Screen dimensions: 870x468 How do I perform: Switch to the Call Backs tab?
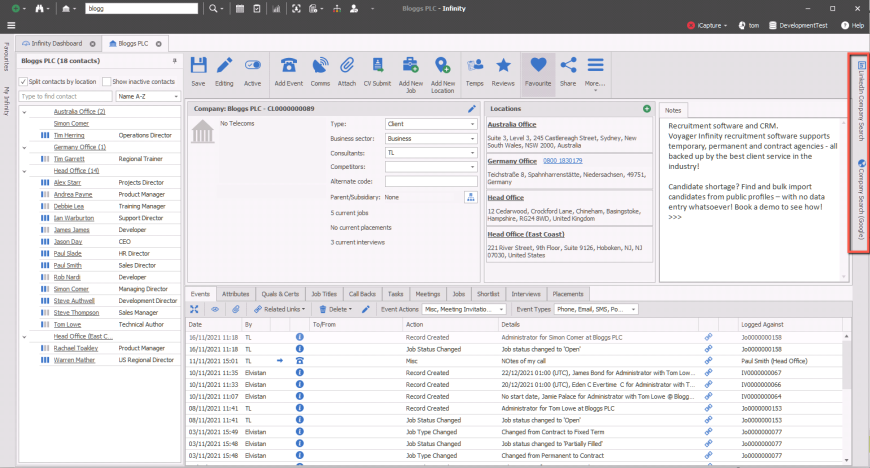tap(362, 294)
